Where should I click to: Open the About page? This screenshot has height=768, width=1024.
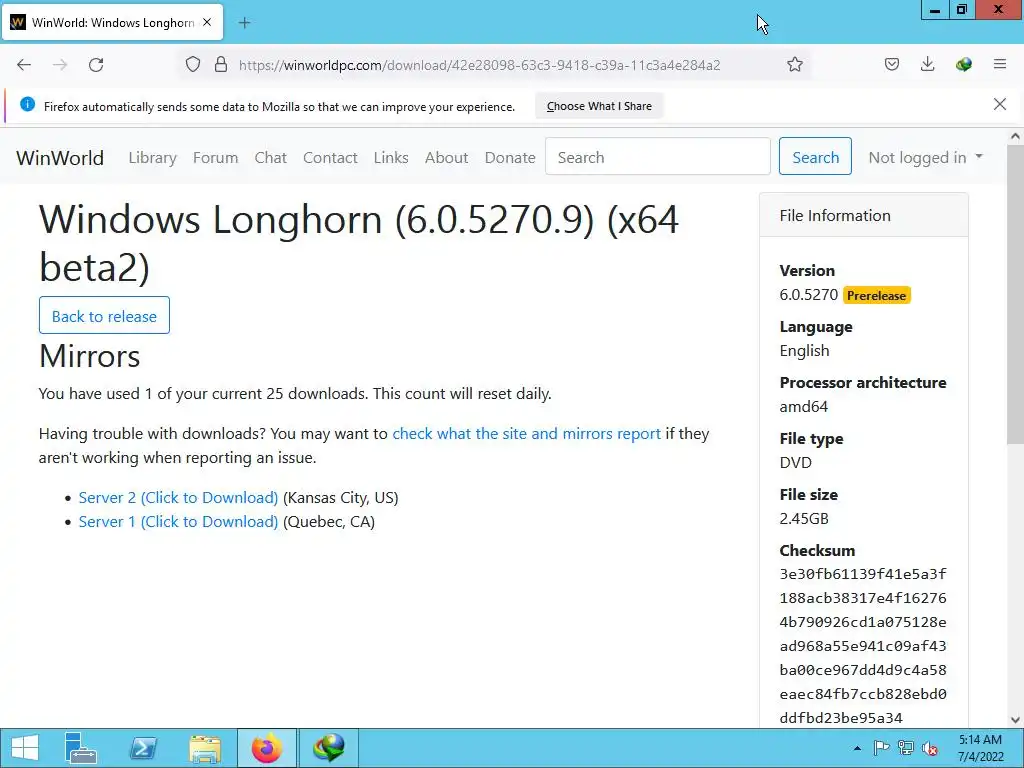447,157
